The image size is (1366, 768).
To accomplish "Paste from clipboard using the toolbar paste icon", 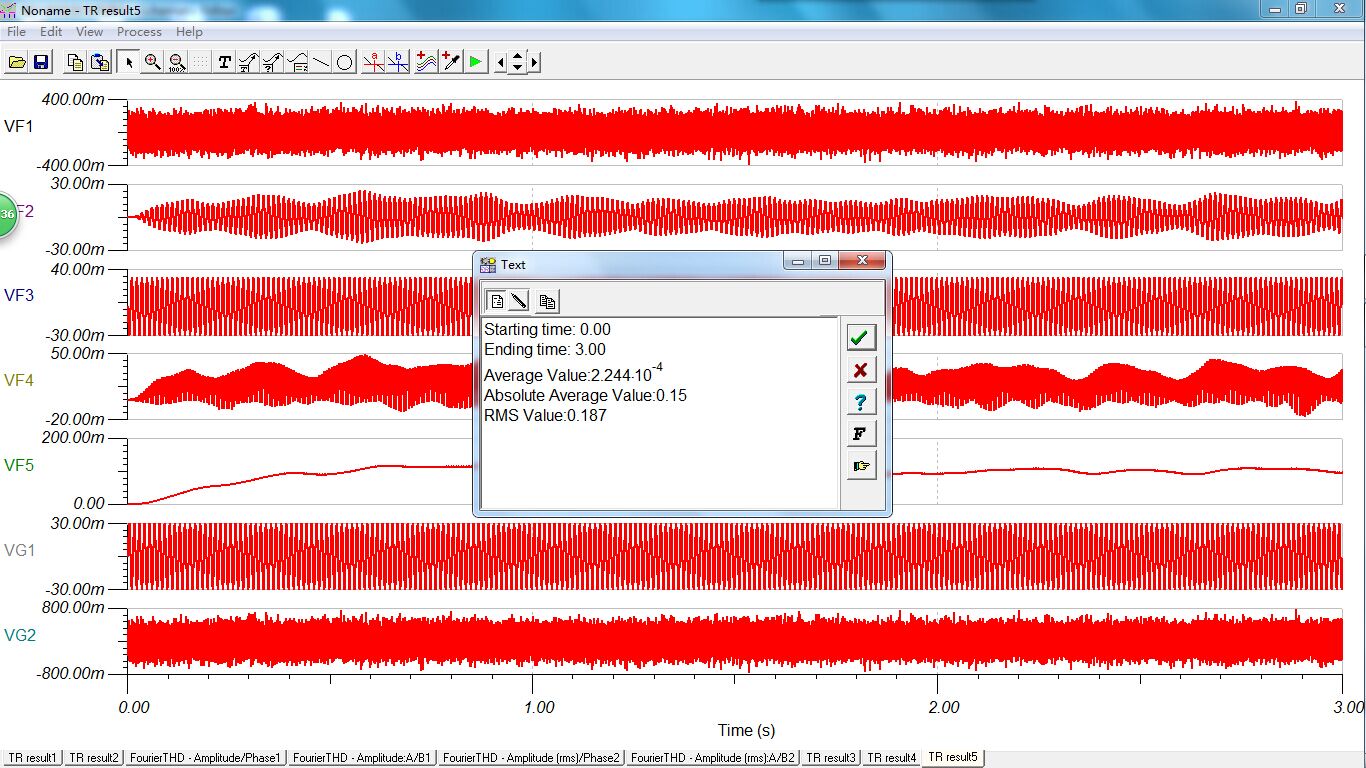I will tap(100, 62).
